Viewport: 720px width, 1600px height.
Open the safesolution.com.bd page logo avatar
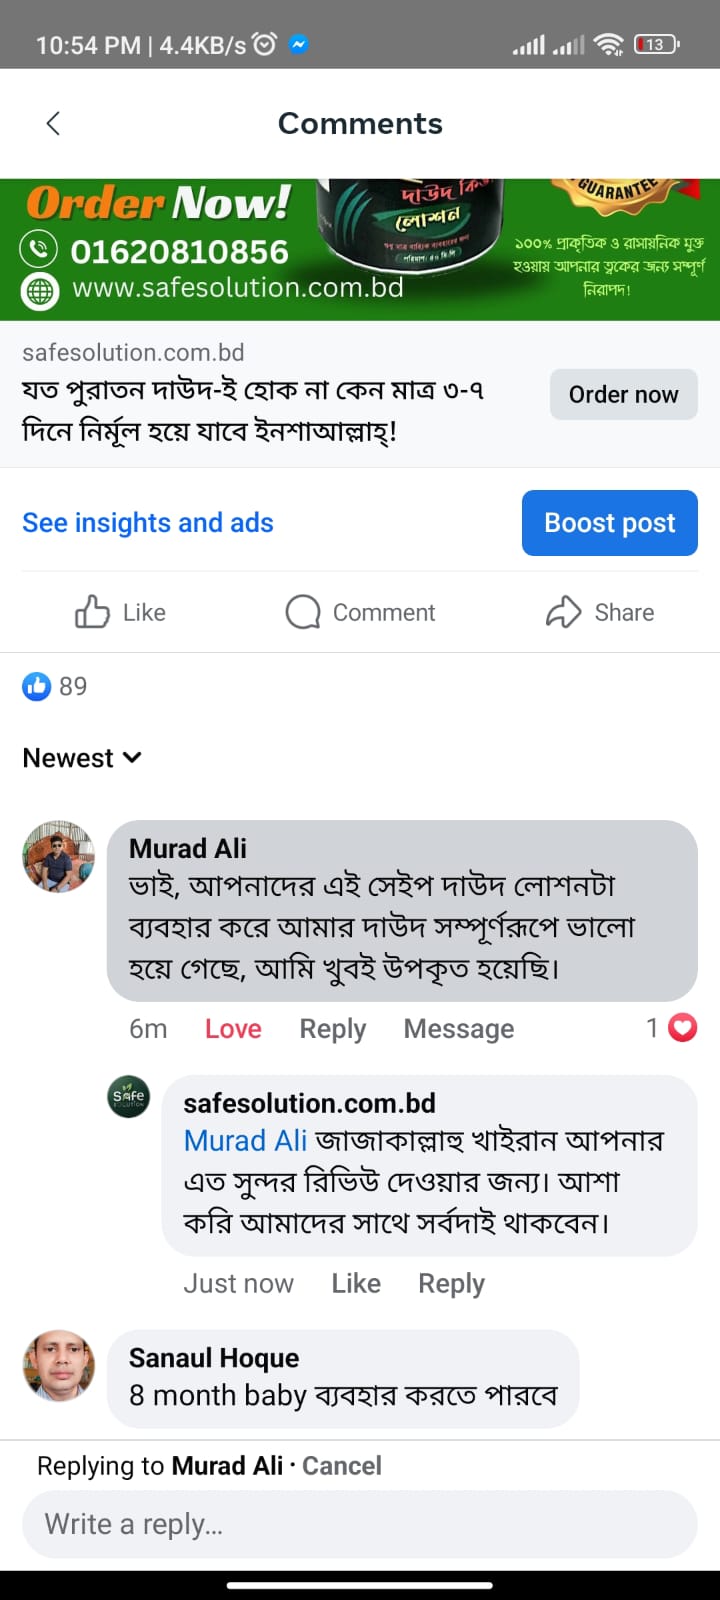[129, 1097]
